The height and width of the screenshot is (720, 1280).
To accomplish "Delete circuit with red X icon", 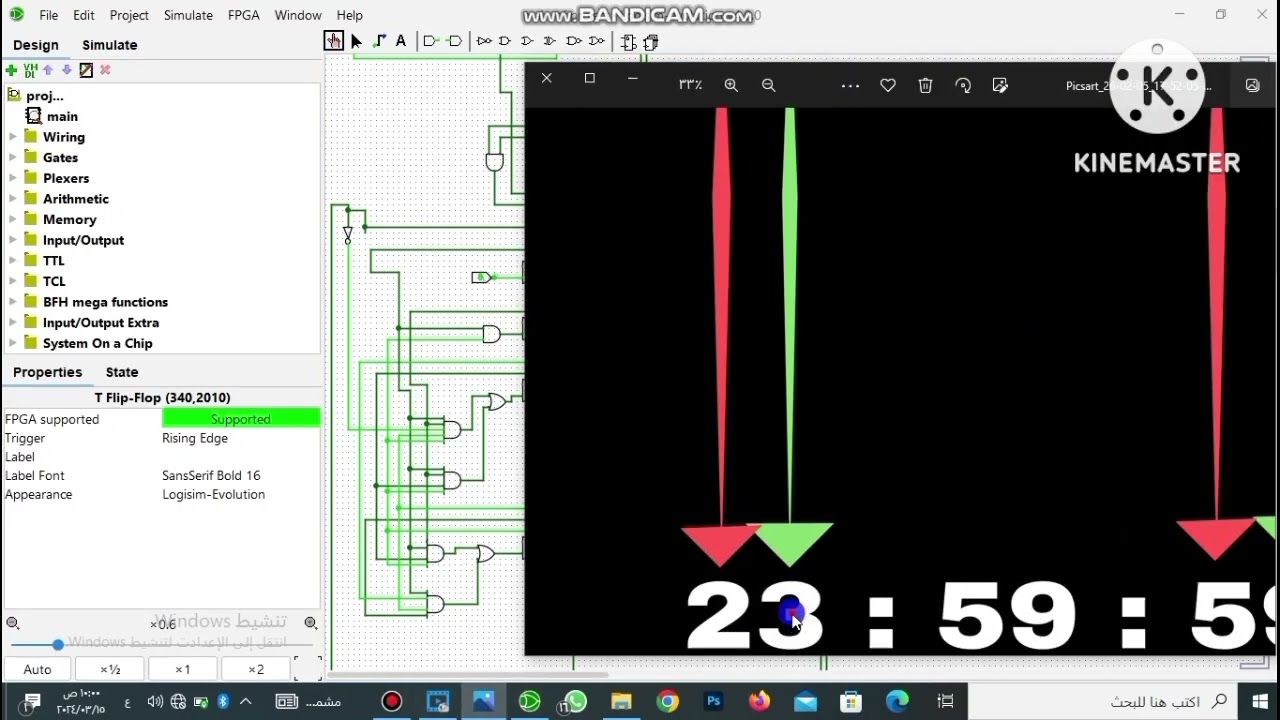I will 105,70.
